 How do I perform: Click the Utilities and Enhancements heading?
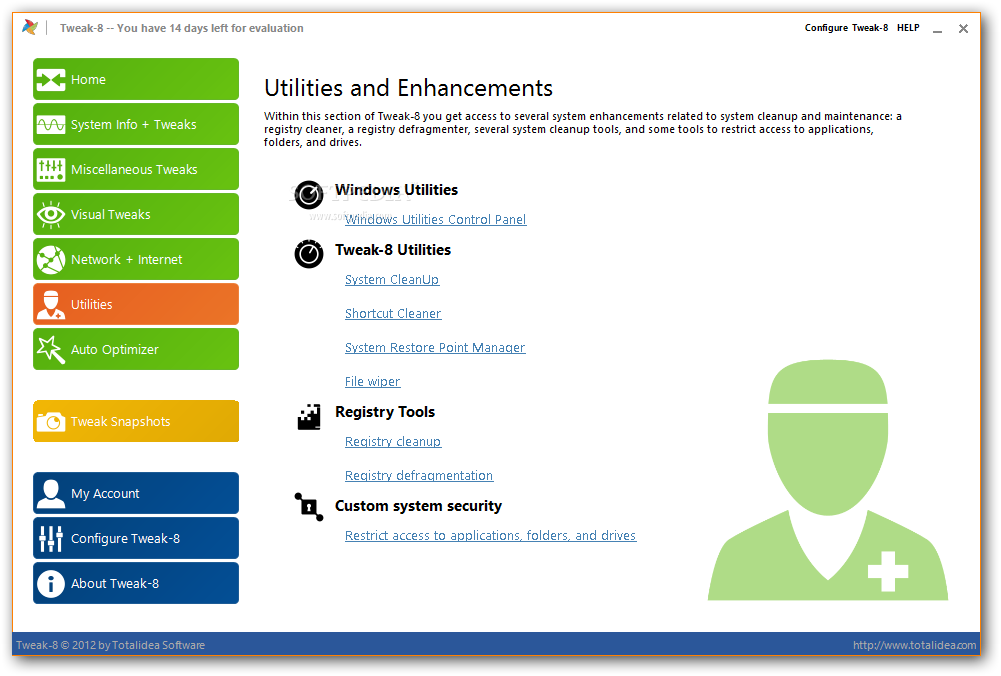tap(409, 88)
